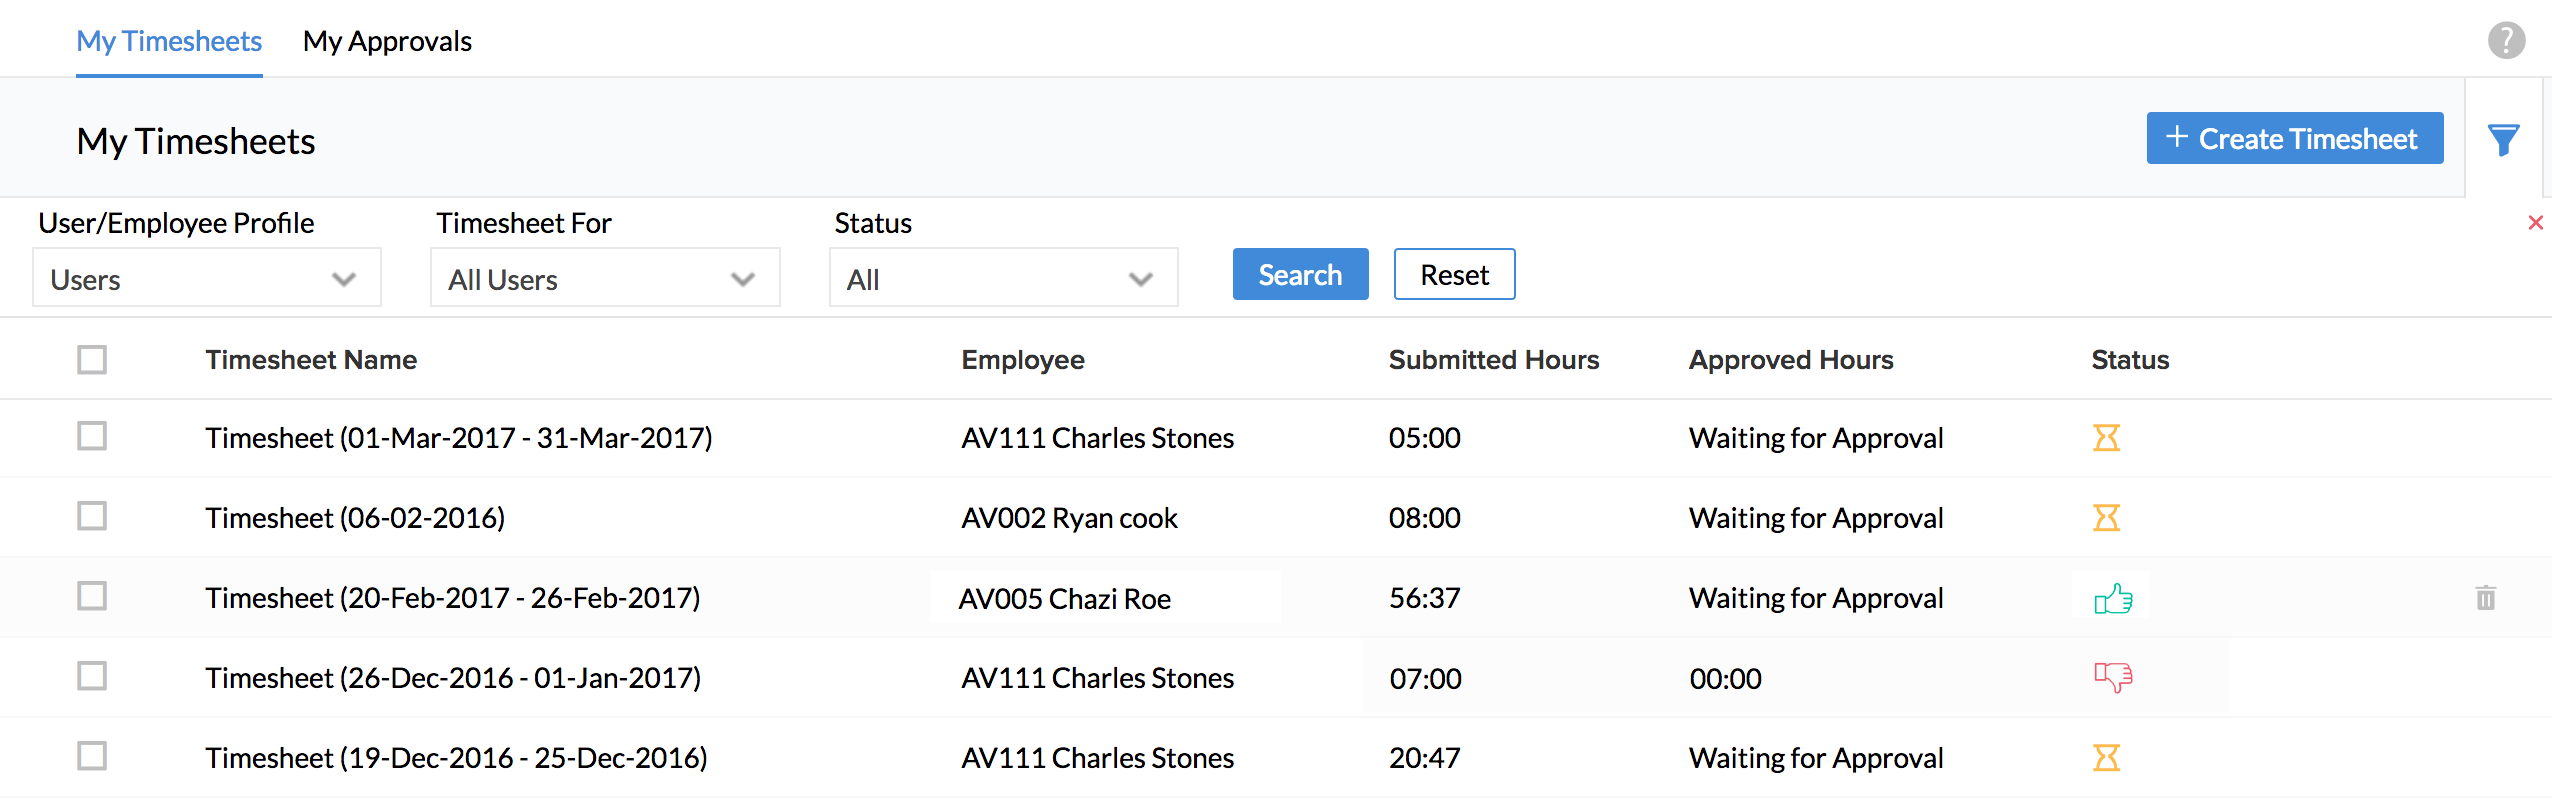Viewport: 2552px width, 798px height.
Task: Delete Chazi Roe timesheet with trash icon
Action: (x=2485, y=598)
